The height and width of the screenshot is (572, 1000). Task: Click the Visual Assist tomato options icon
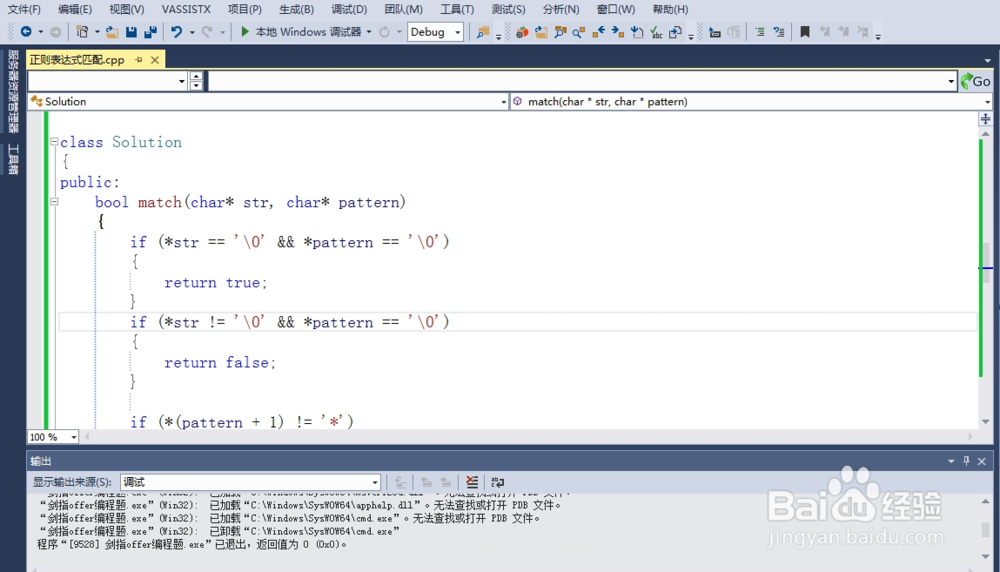tap(522, 32)
